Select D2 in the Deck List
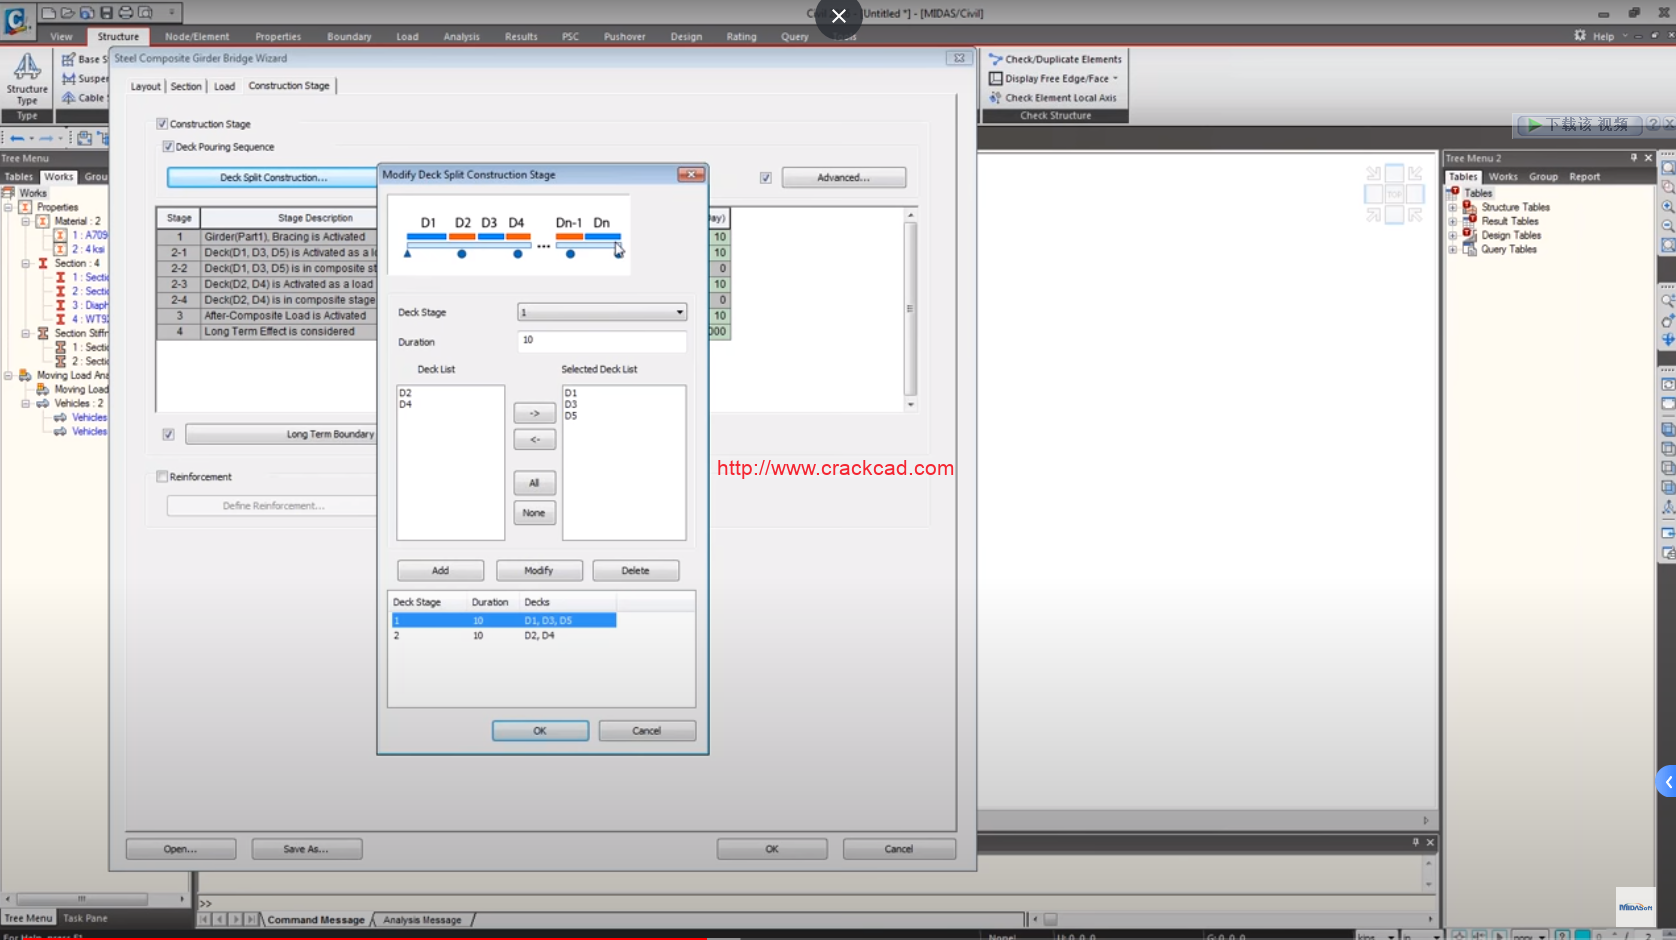The height and width of the screenshot is (940, 1676). 405,393
